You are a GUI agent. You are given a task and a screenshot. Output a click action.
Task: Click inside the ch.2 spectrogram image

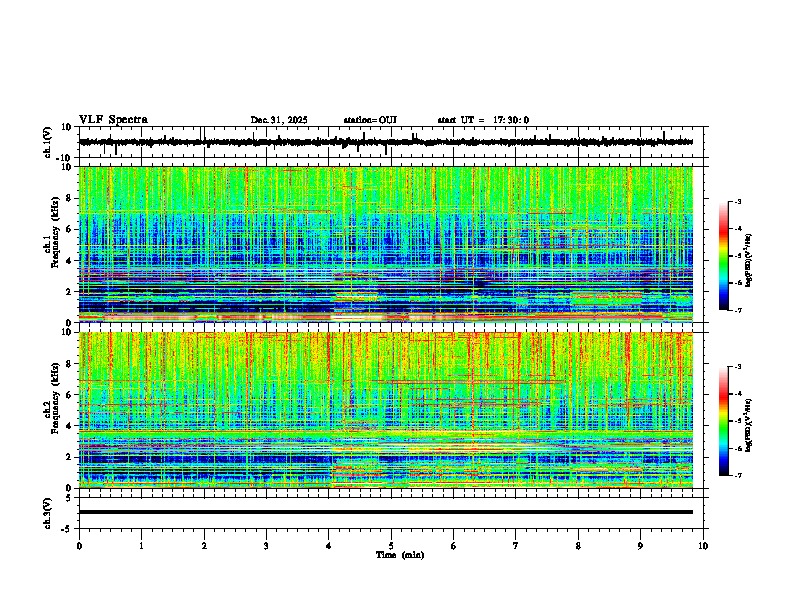click(386, 410)
